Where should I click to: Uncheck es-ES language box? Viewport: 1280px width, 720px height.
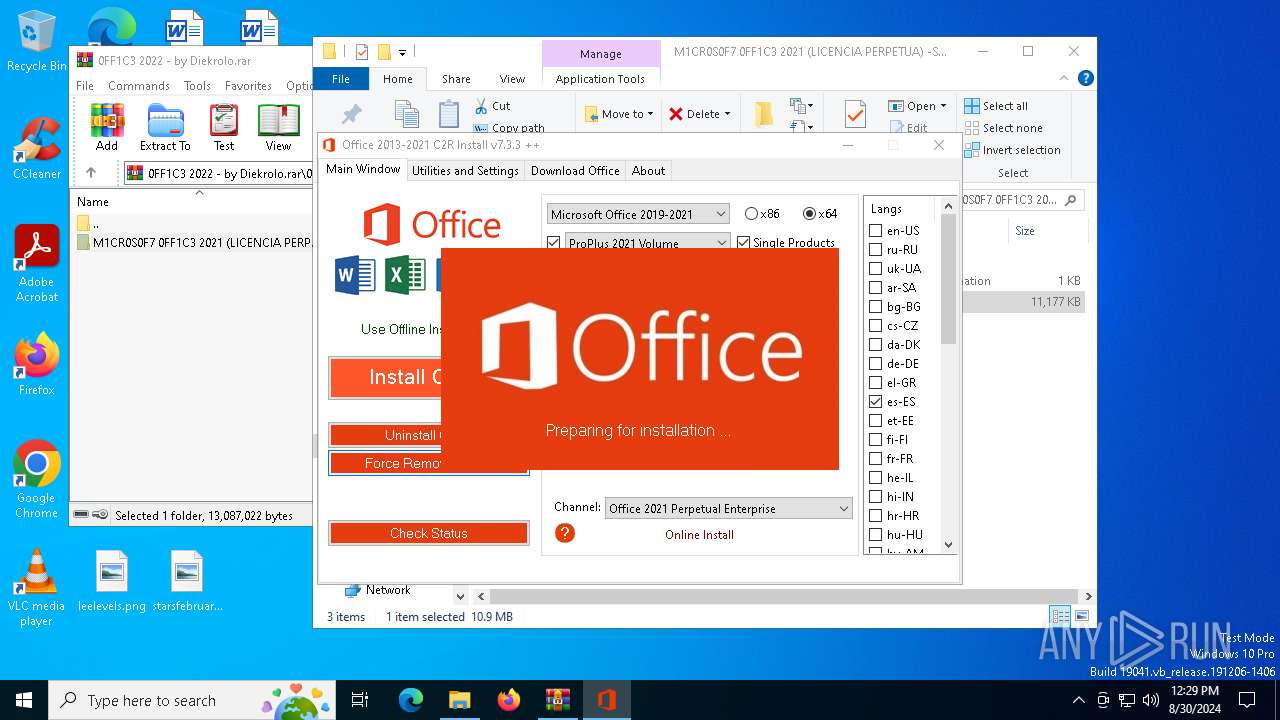pyautogui.click(x=875, y=402)
